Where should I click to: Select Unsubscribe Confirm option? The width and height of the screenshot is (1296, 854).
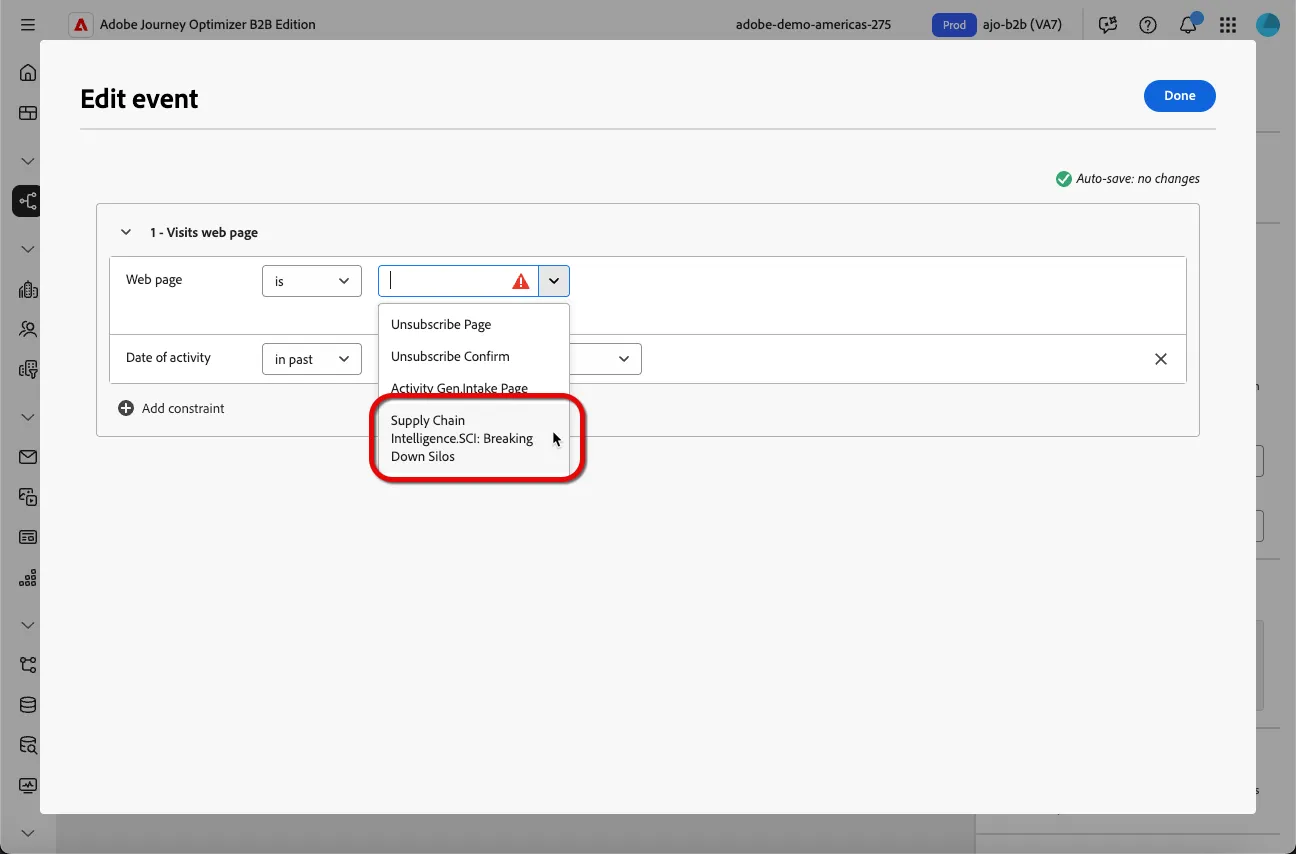(474, 356)
